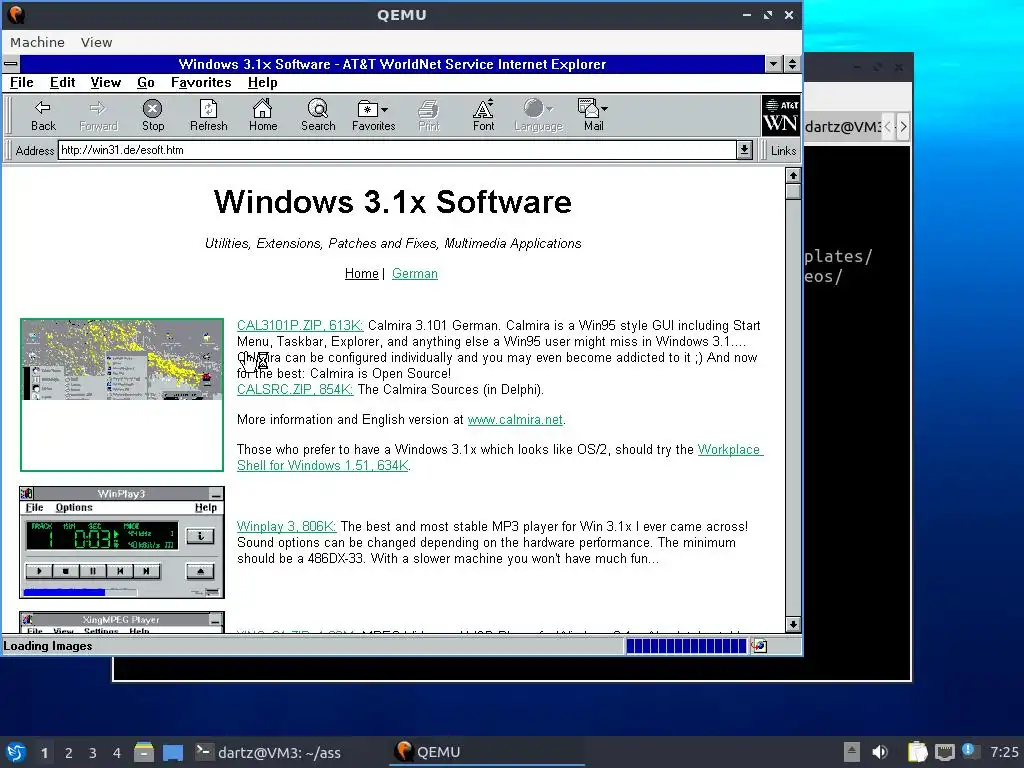Open the Search toolbar button
Viewport: 1024px width, 768px height.
tap(318, 116)
